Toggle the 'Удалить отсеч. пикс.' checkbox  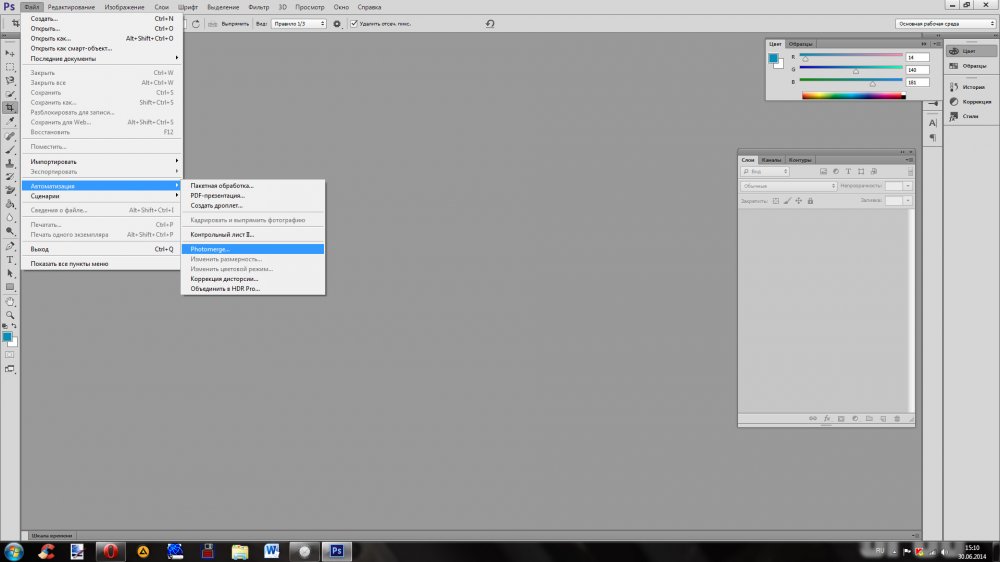click(354, 23)
